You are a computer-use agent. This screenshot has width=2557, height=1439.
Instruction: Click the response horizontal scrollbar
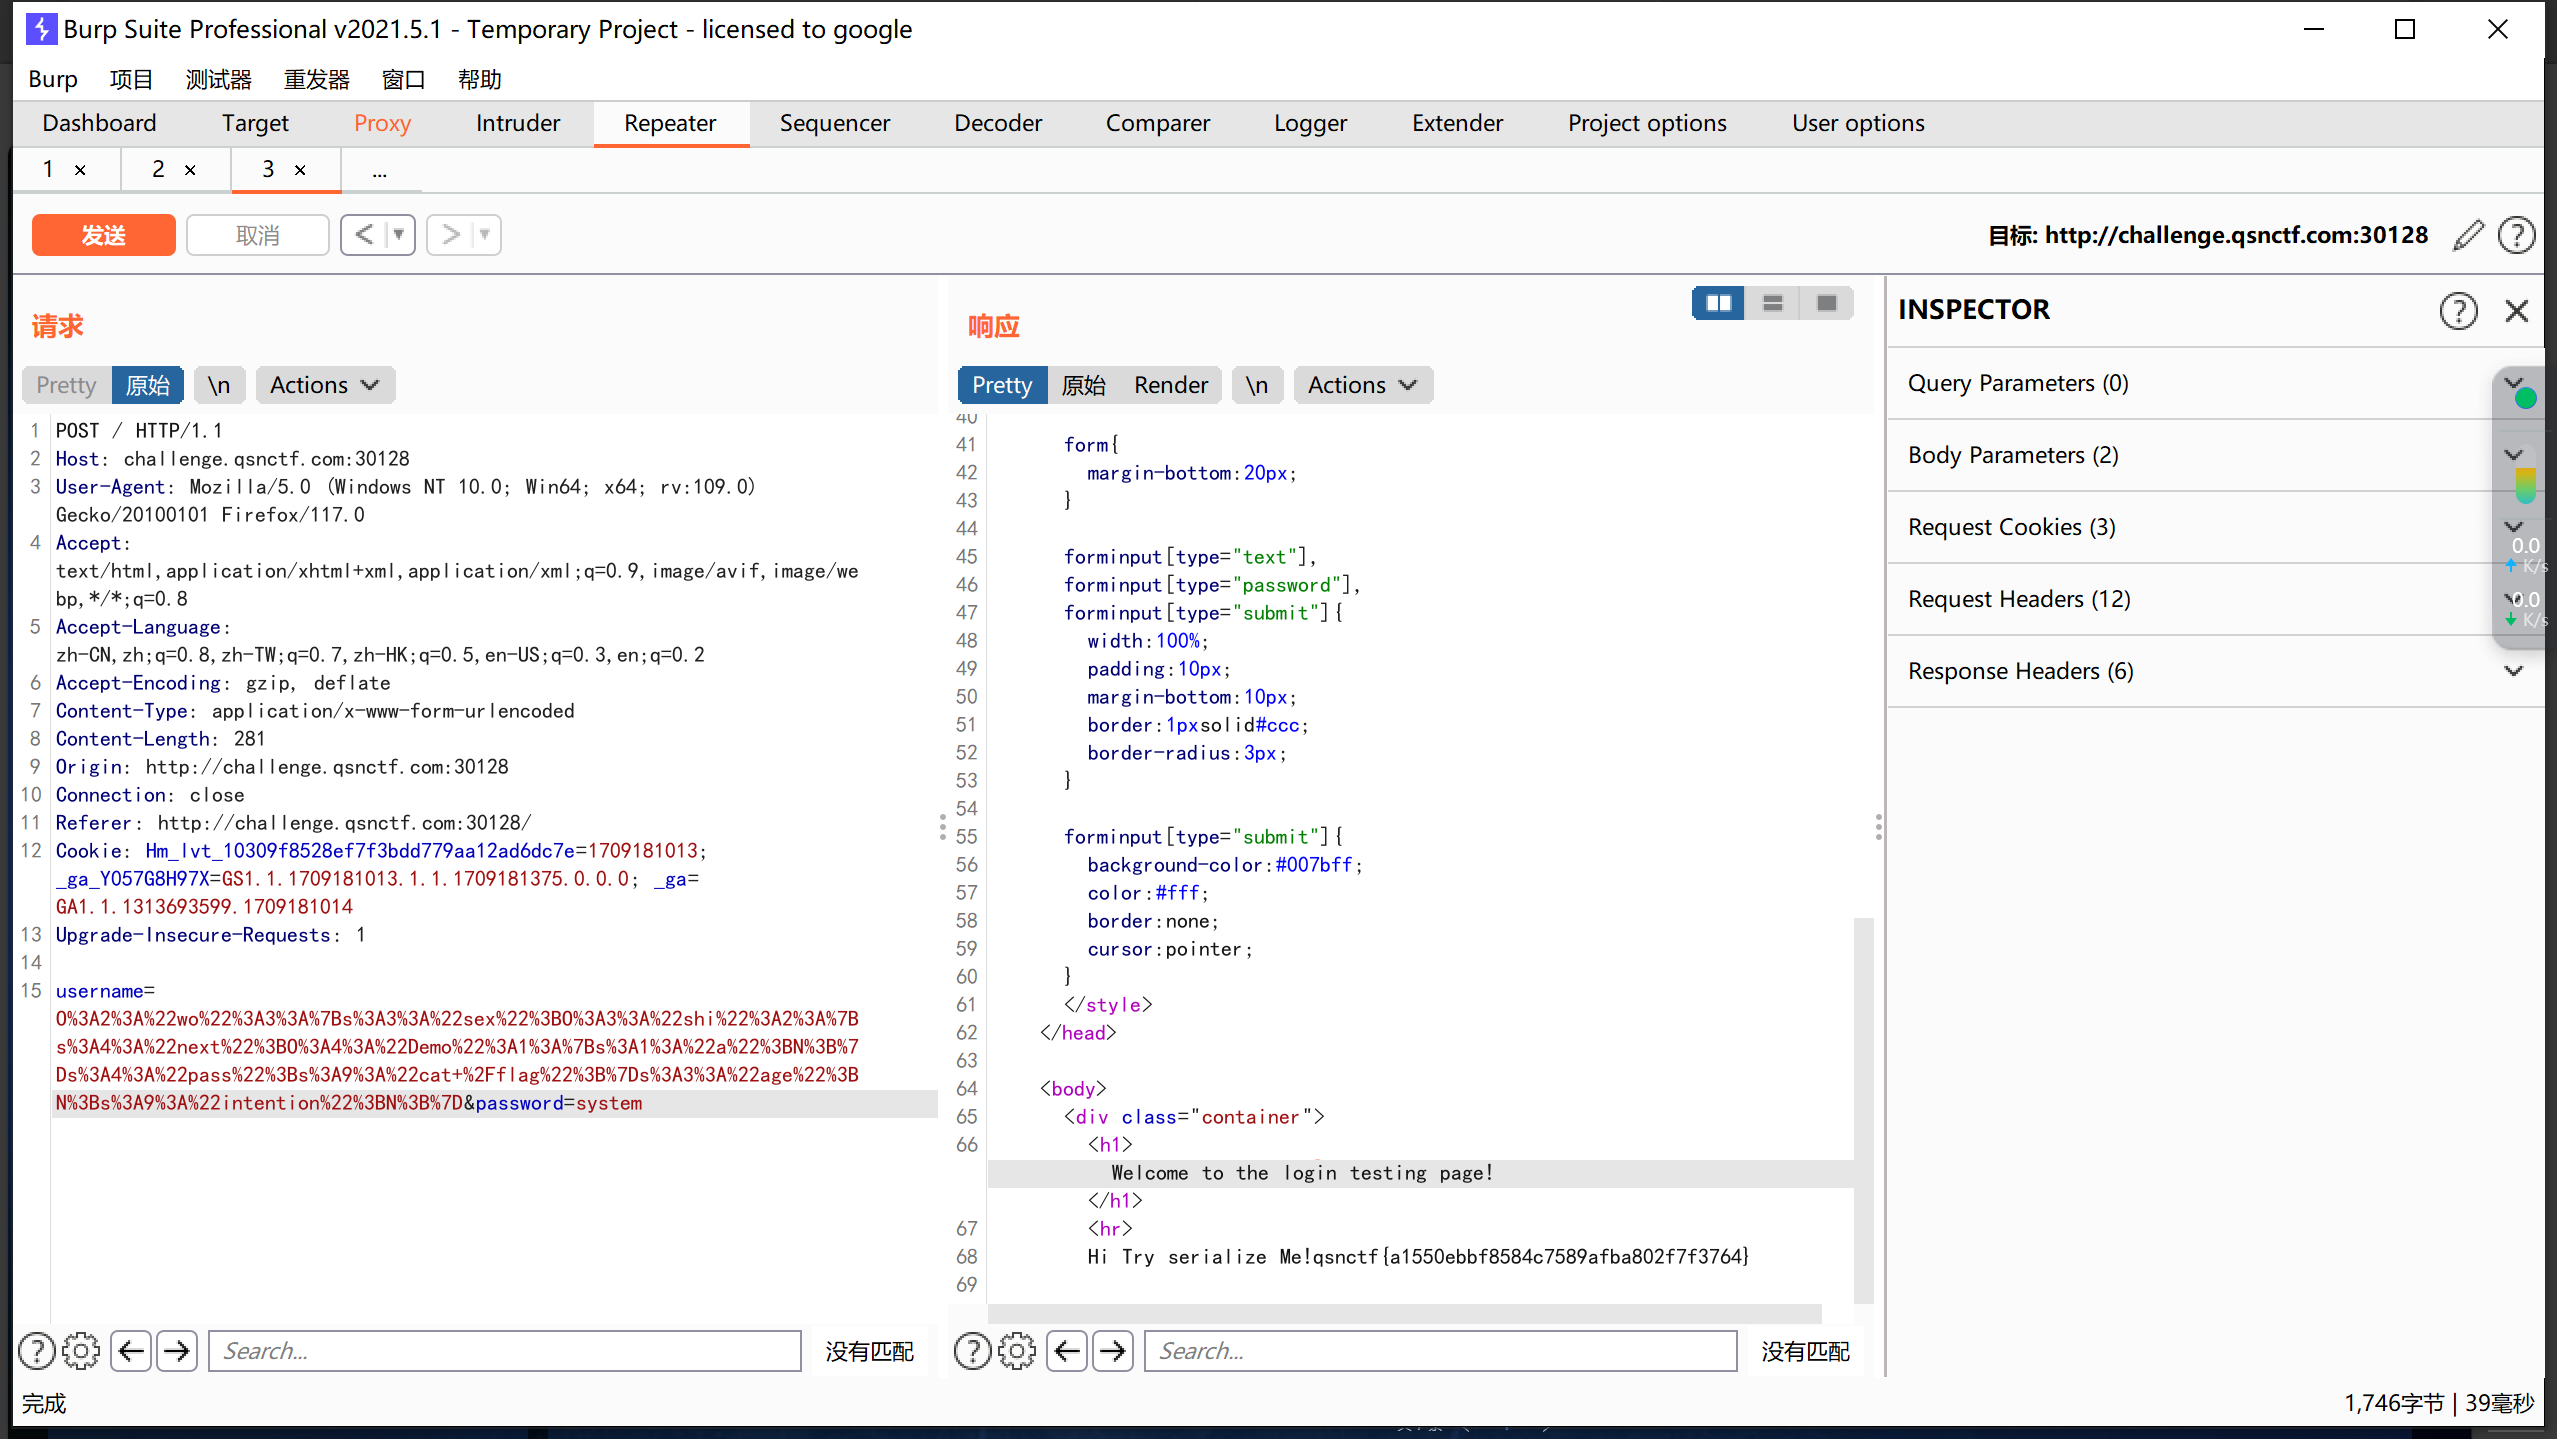coord(1405,1313)
